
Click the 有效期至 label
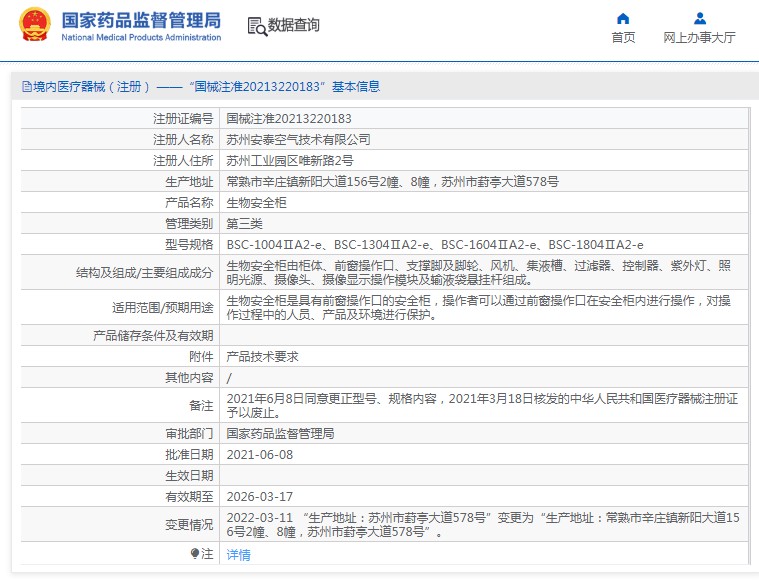pyautogui.click(x=189, y=496)
